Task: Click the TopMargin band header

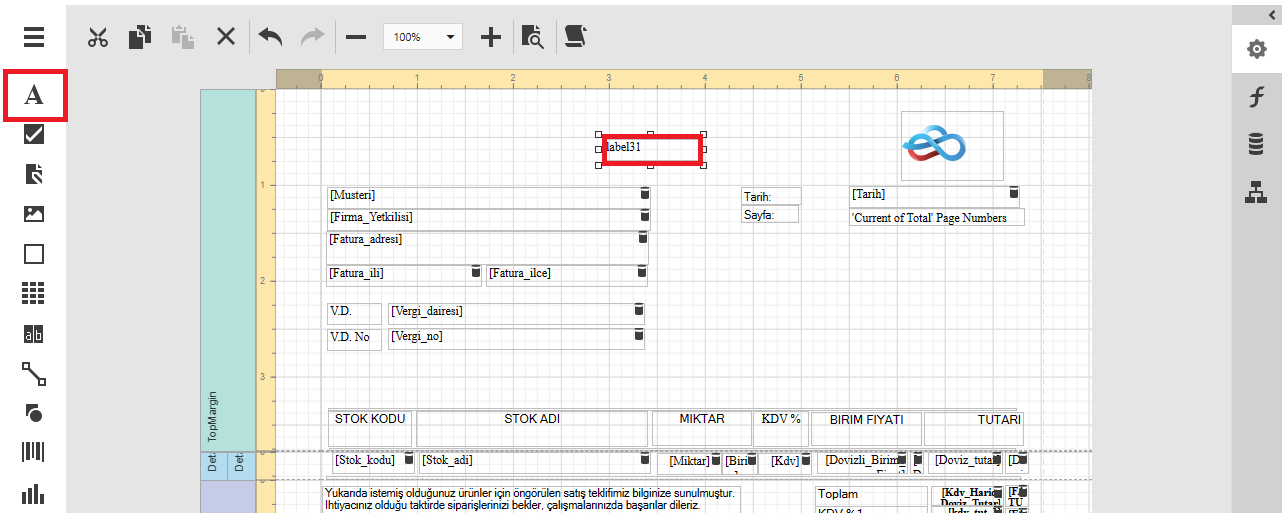Action: 212,415
